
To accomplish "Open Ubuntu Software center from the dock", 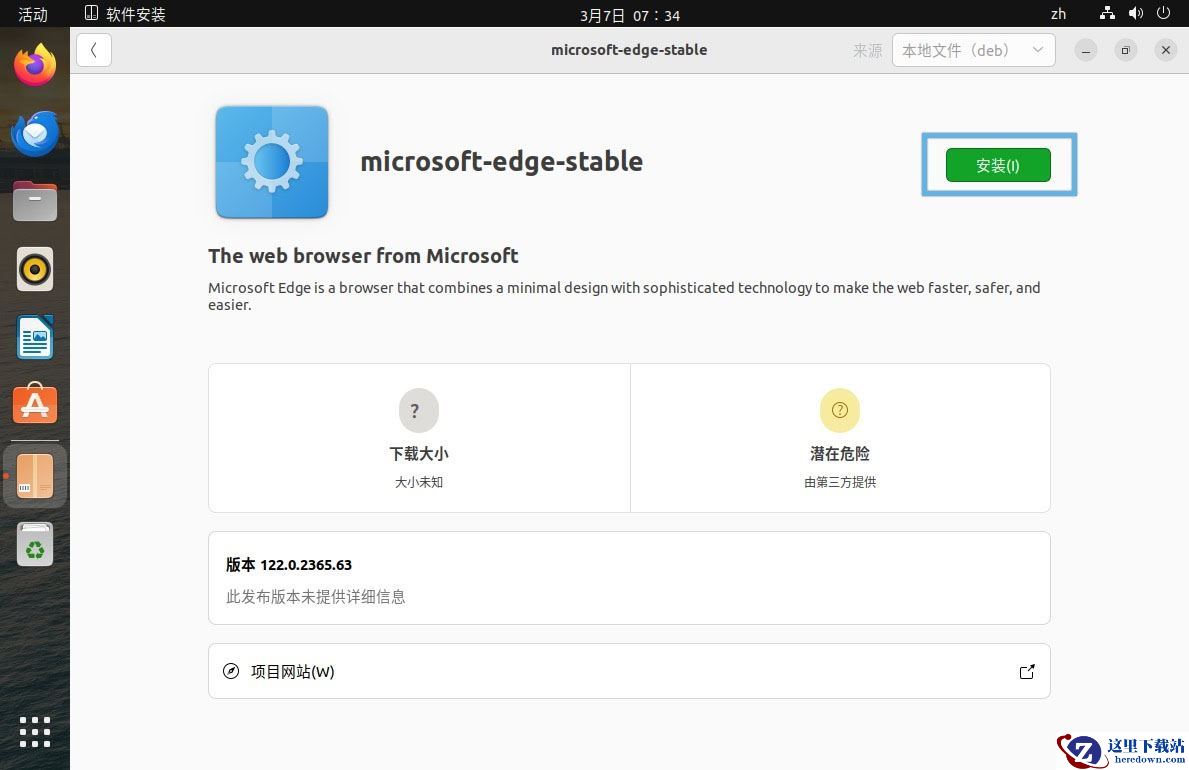I will pyautogui.click(x=35, y=404).
